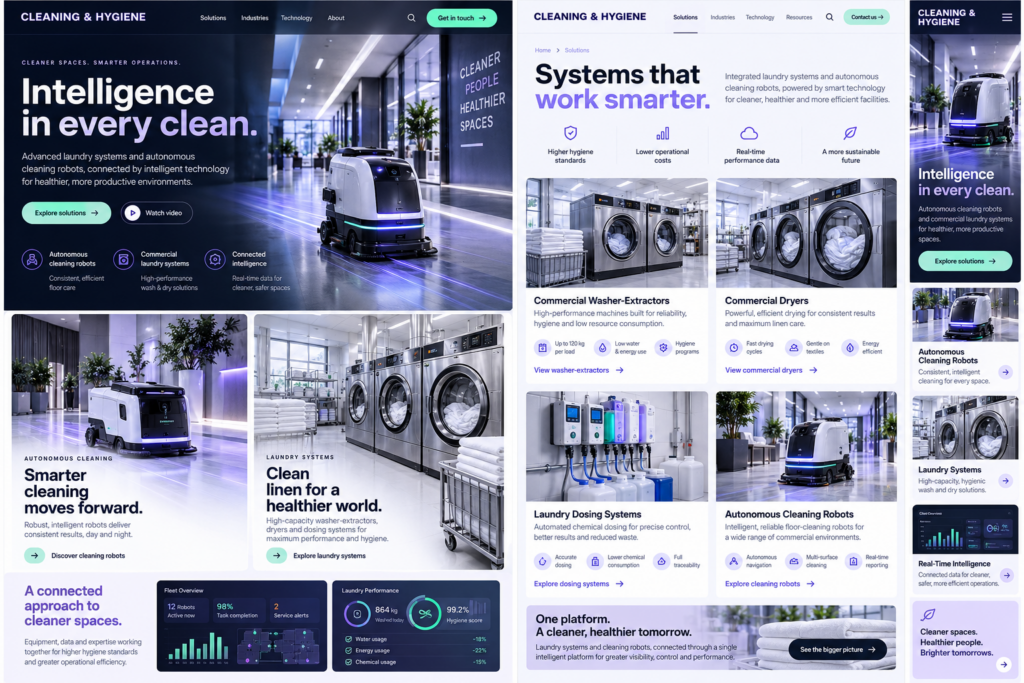Open the hamburger menu in mobile view
This screenshot has height=683, width=1024.
[1006, 18]
